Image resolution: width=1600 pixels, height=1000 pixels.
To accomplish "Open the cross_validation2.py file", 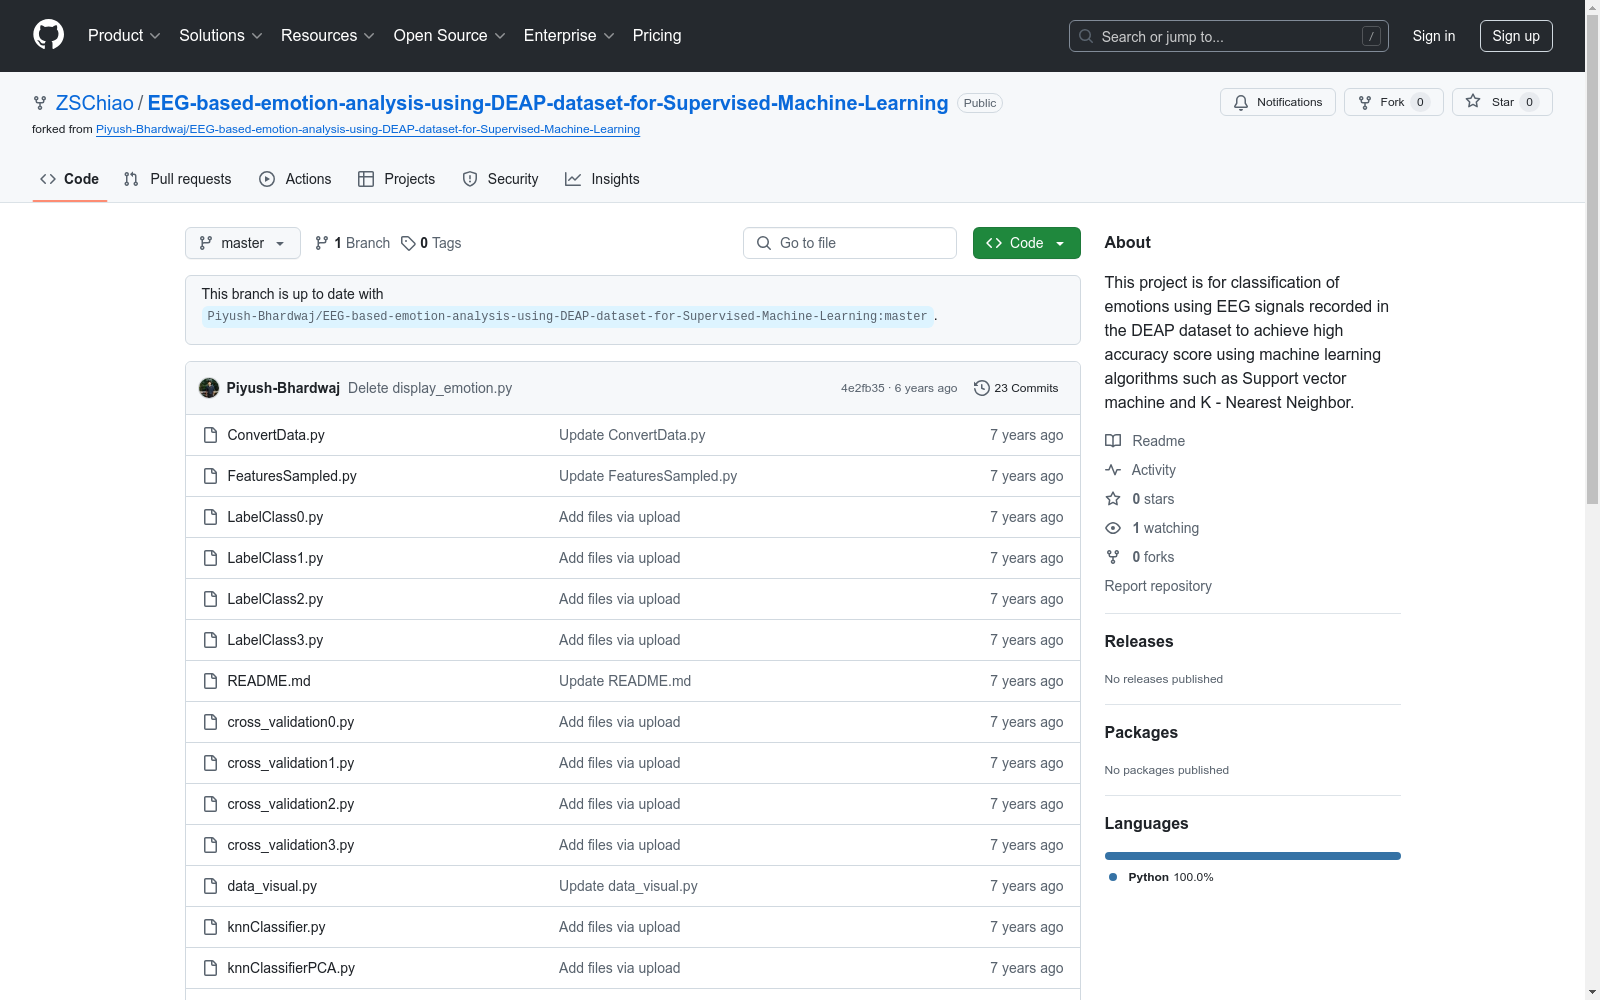I will [x=291, y=804].
